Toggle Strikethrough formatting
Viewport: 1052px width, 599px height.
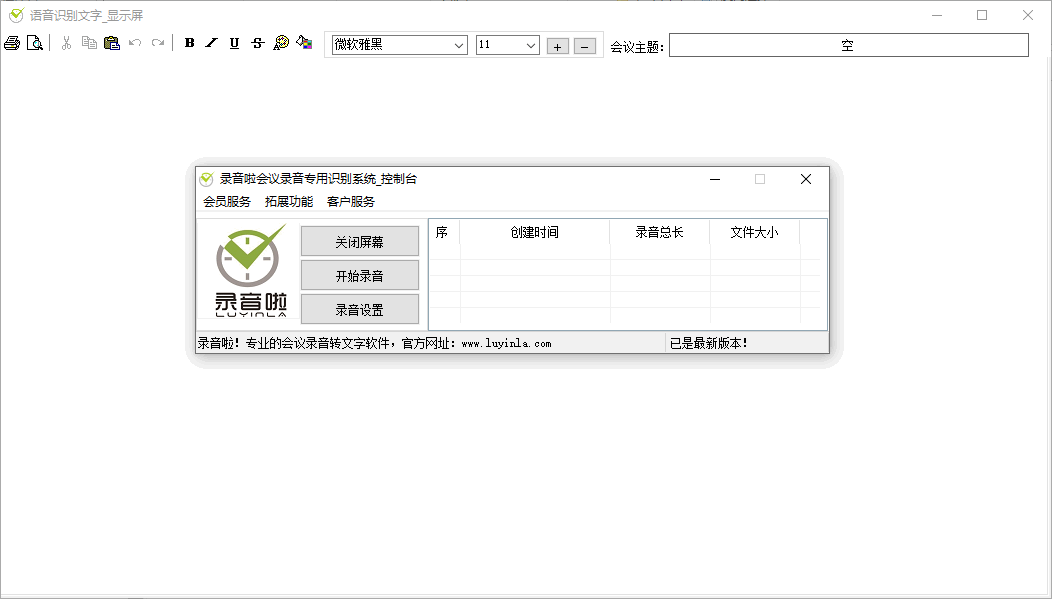click(x=258, y=43)
